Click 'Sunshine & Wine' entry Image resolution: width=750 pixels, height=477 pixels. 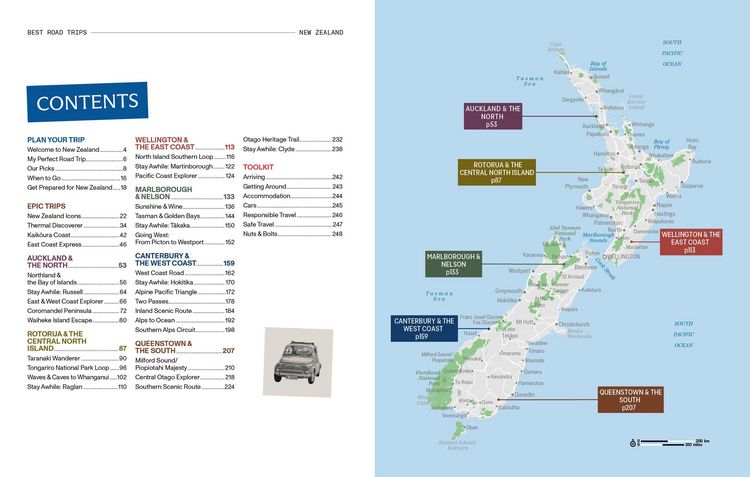[185, 207]
